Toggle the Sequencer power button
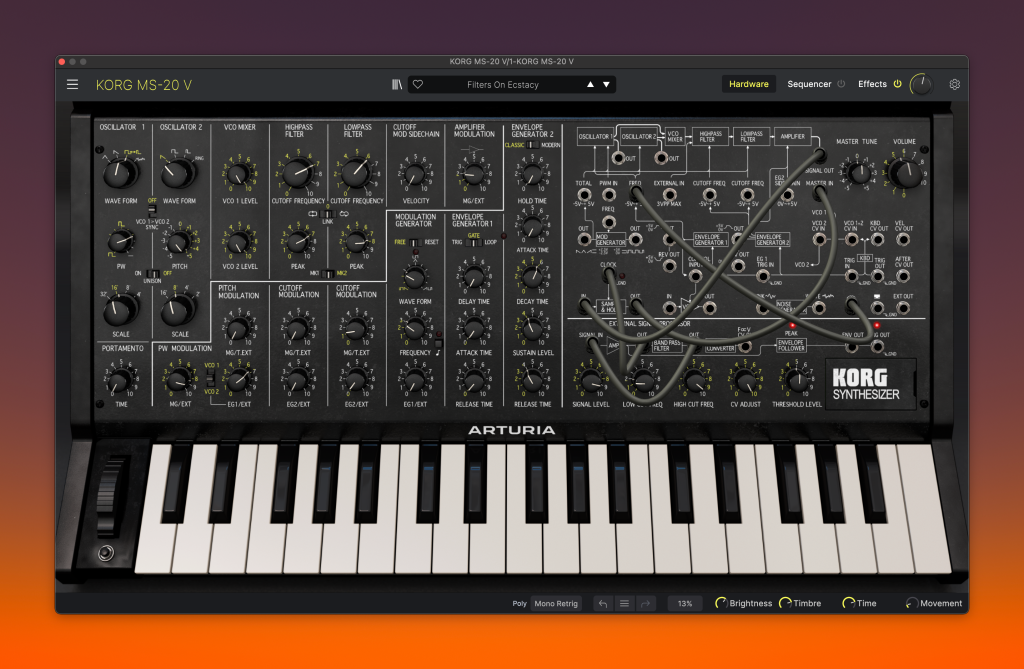 pyautogui.click(x=841, y=85)
